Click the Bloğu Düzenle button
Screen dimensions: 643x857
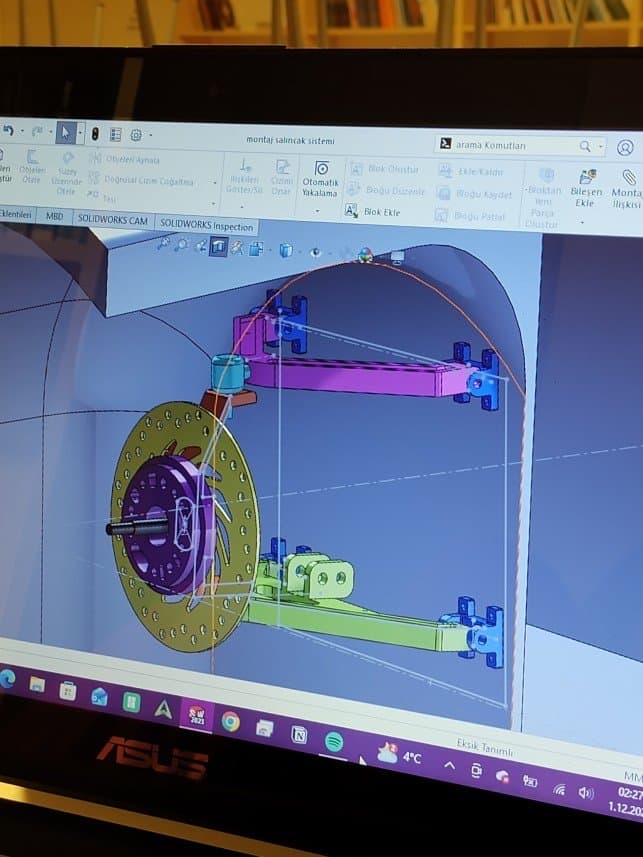click(386, 190)
